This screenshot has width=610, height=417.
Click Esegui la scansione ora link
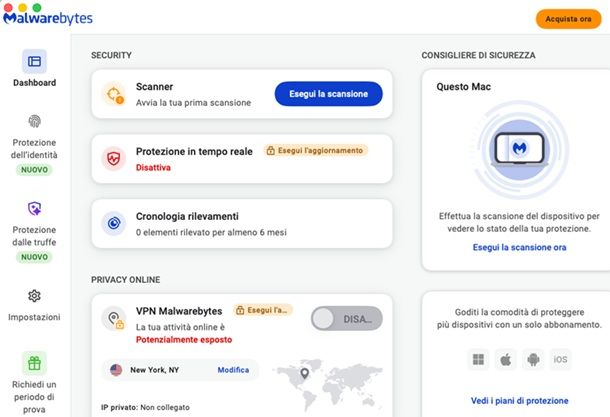[x=519, y=247]
